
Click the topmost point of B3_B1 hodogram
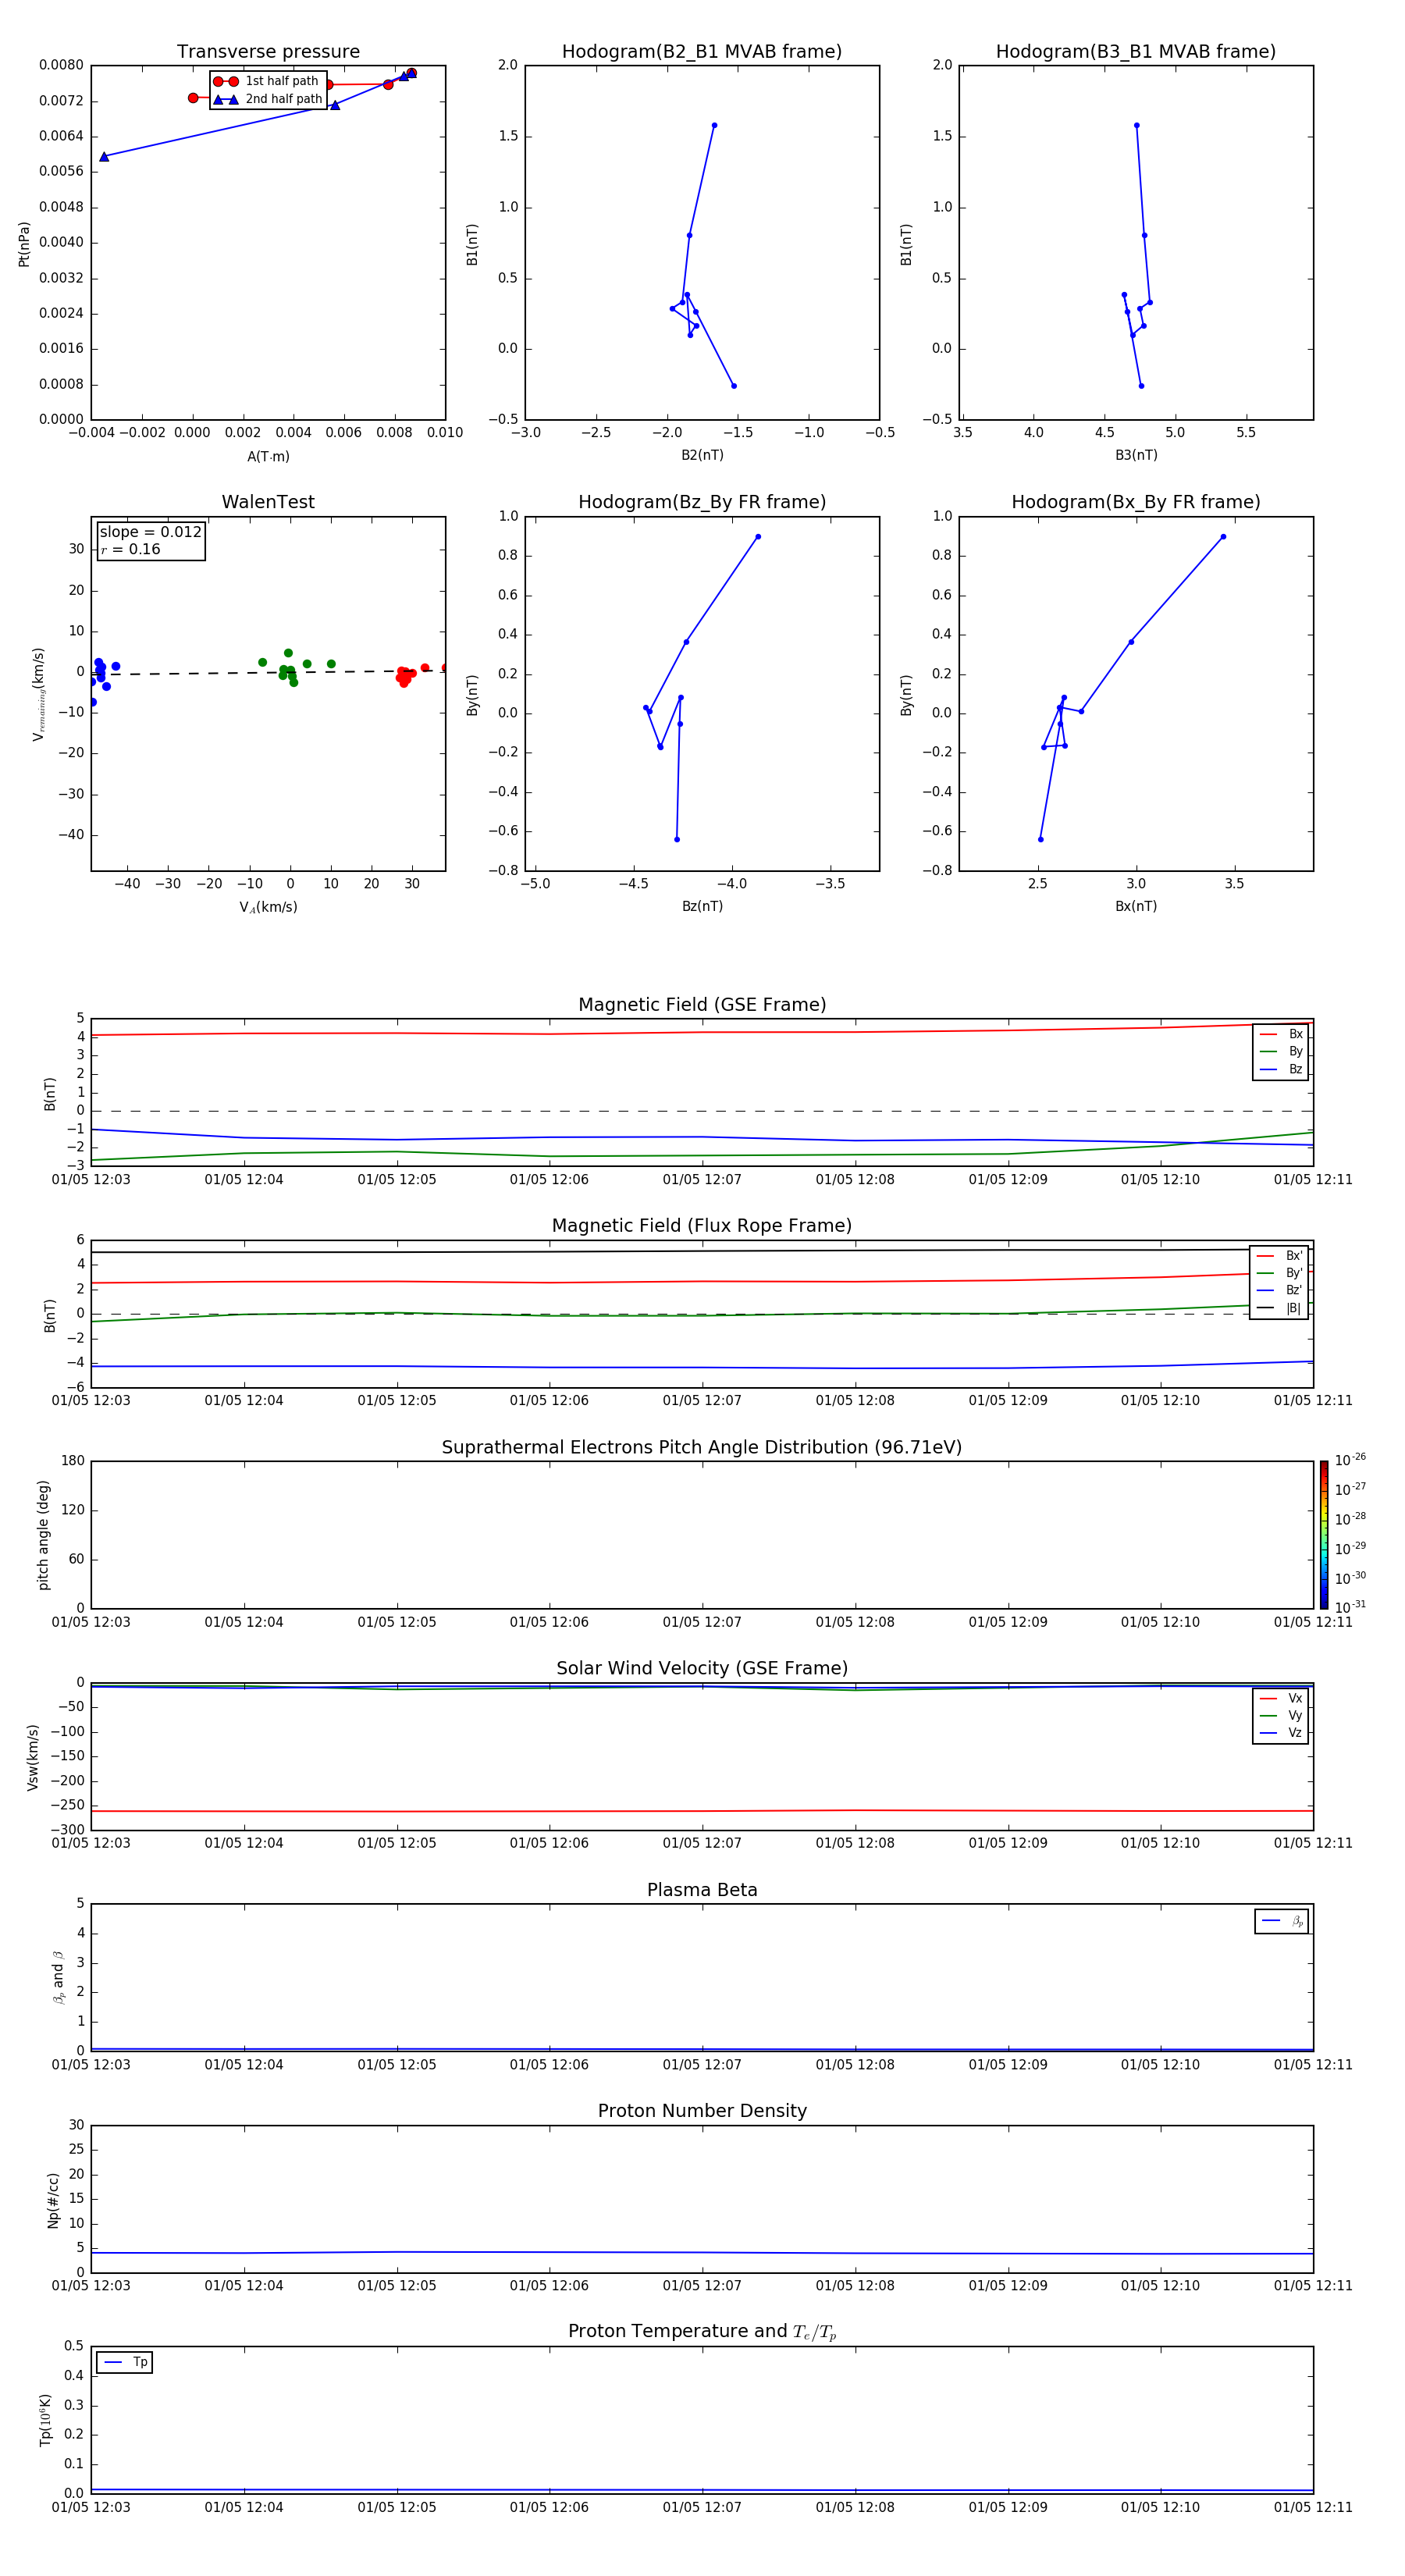click(1137, 125)
